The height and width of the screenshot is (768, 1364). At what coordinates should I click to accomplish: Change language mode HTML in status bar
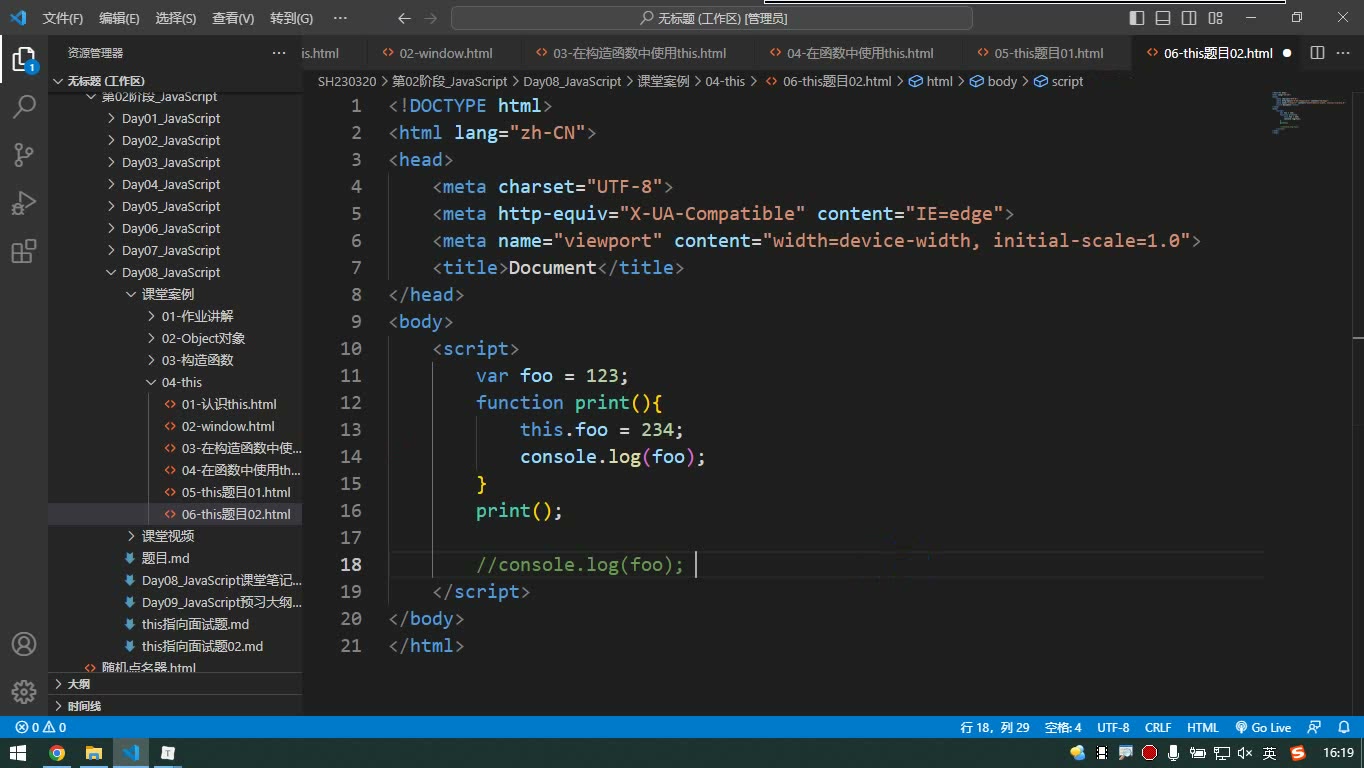1203,728
